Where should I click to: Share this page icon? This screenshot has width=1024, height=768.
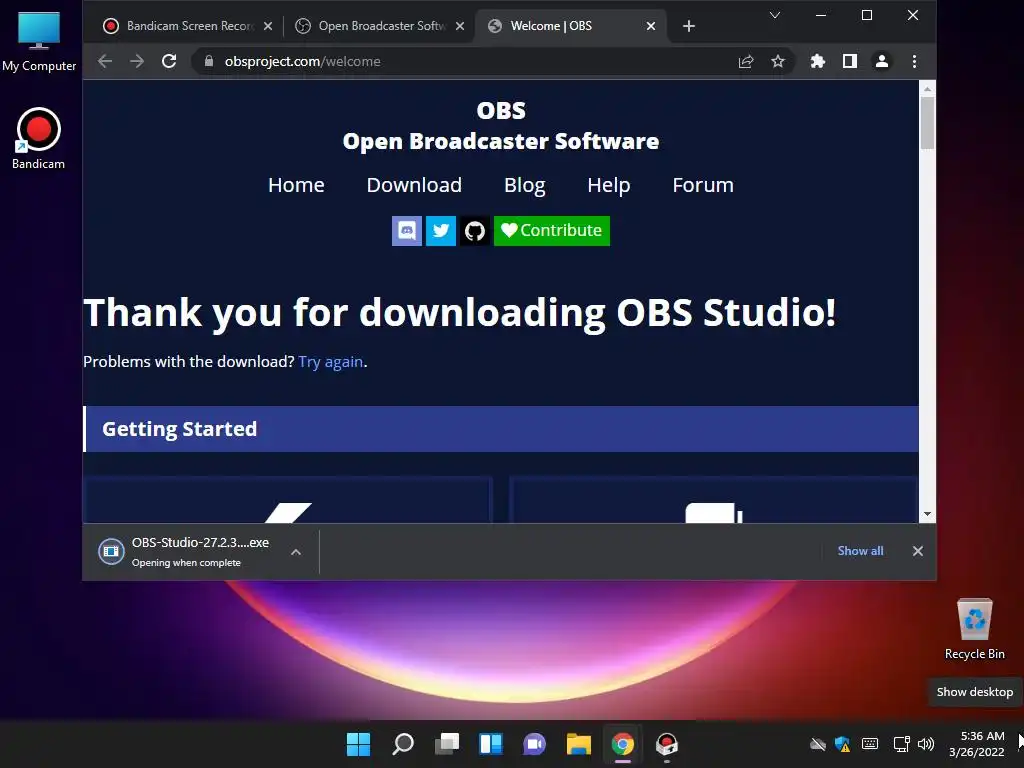pos(745,61)
